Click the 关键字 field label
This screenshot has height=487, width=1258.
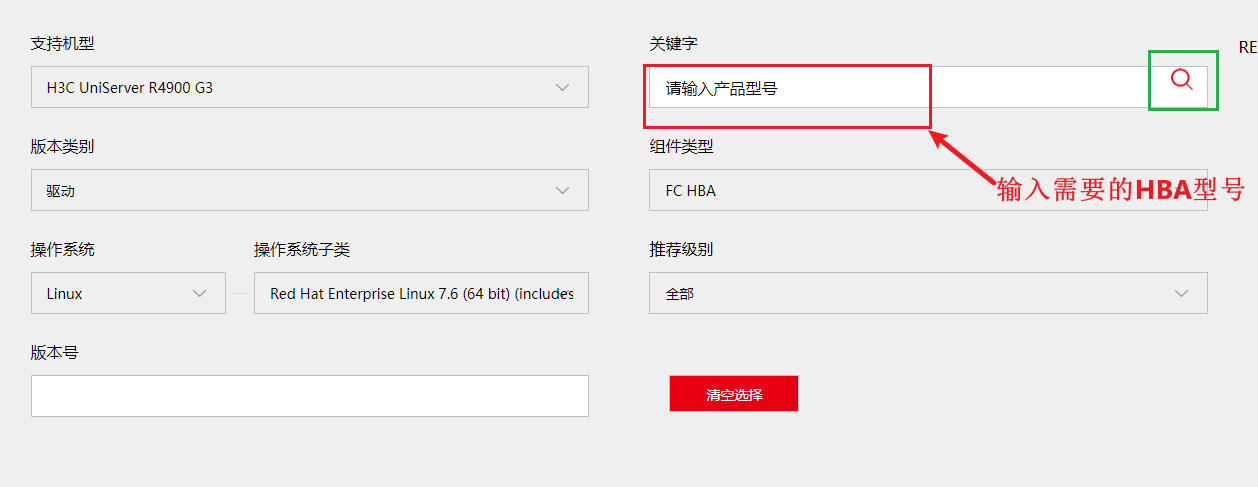673,44
